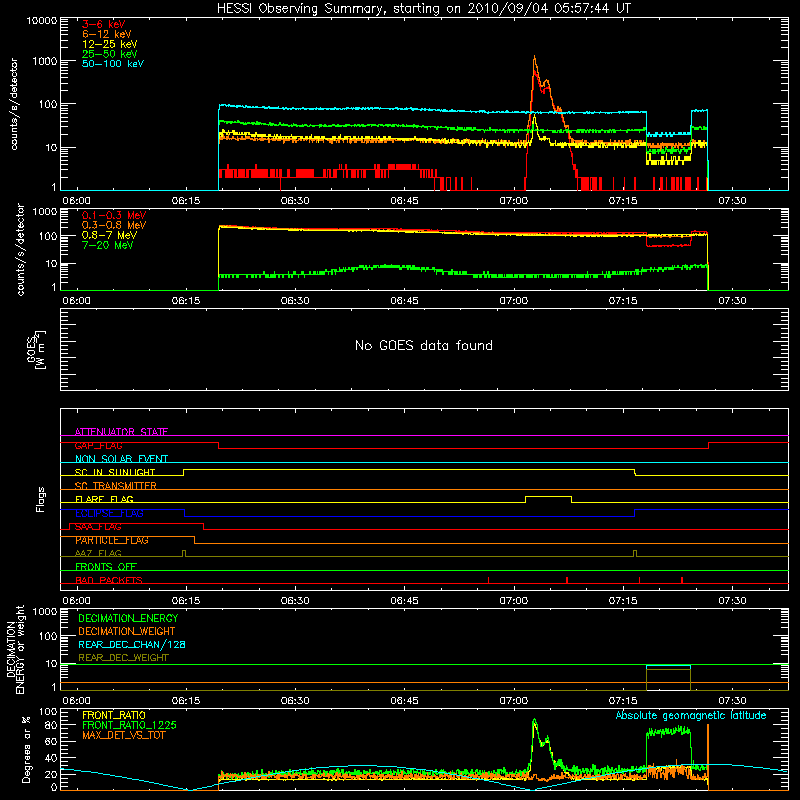Screen dimensions: 800x800
Task: Click the FRONT_RATIO_1225 peak in bottom plot
Action: click(x=534, y=721)
